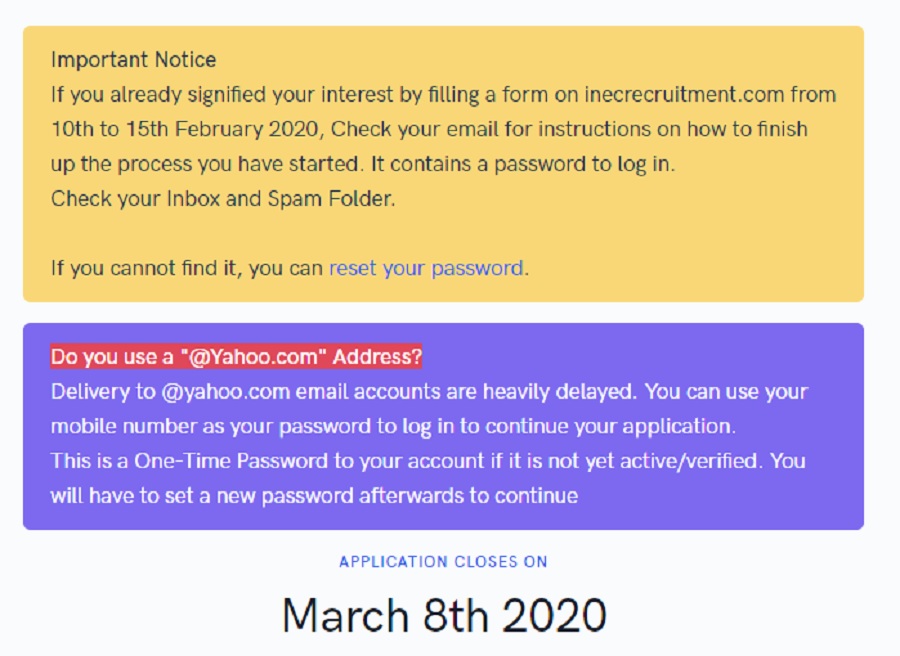Click the March 8th 2020 closing date

[x=444, y=615]
